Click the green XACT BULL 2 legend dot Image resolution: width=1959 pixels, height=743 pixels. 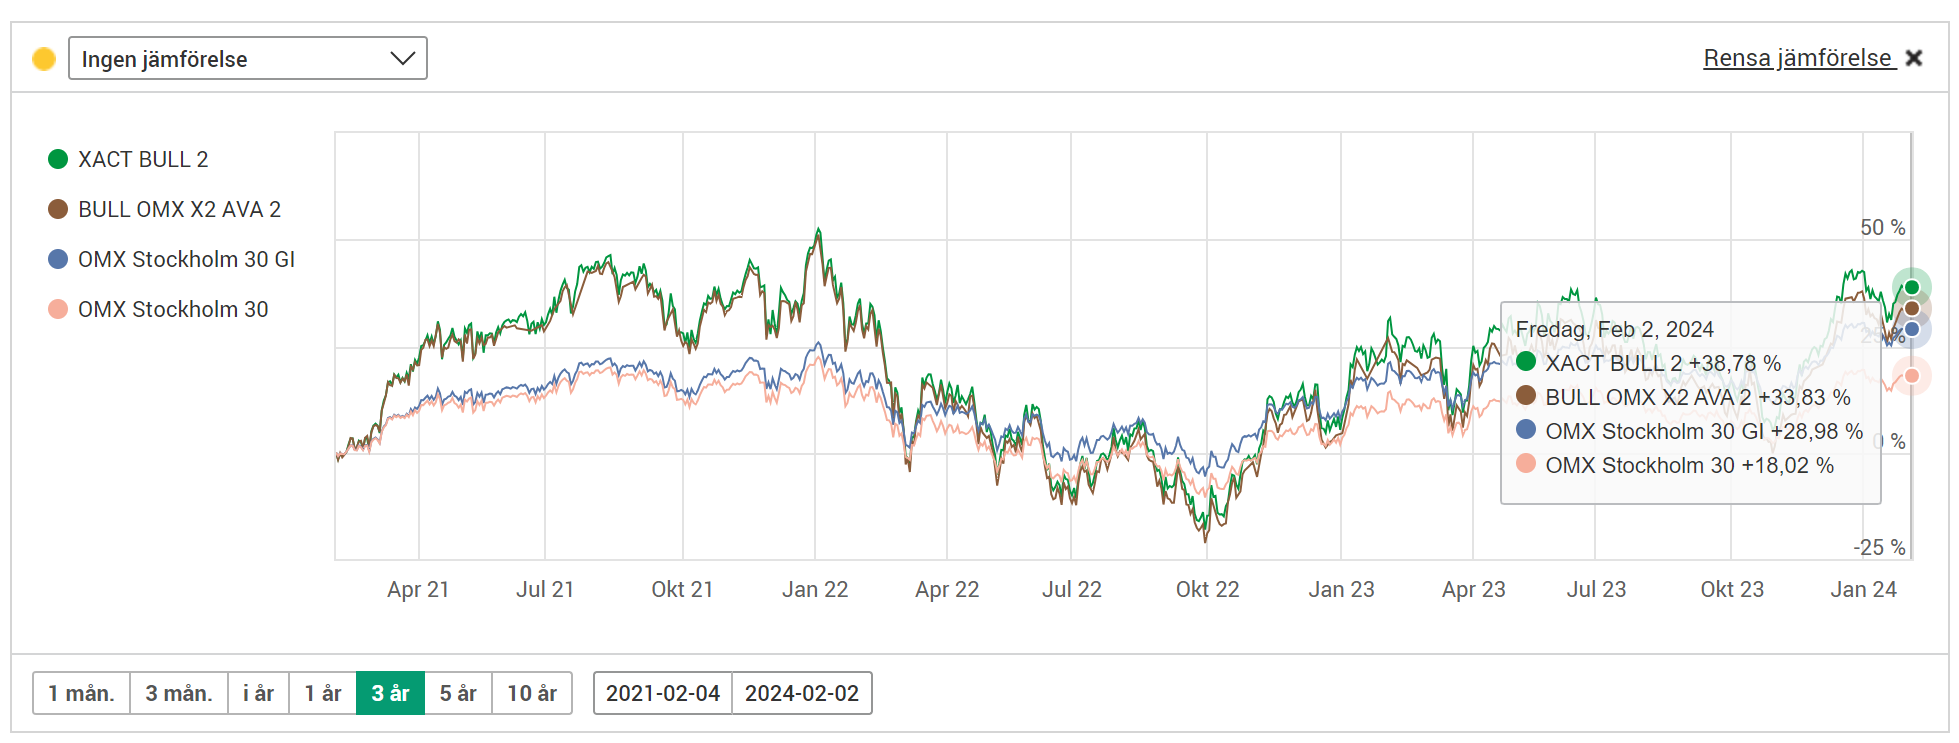pyautogui.click(x=58, y=159)
